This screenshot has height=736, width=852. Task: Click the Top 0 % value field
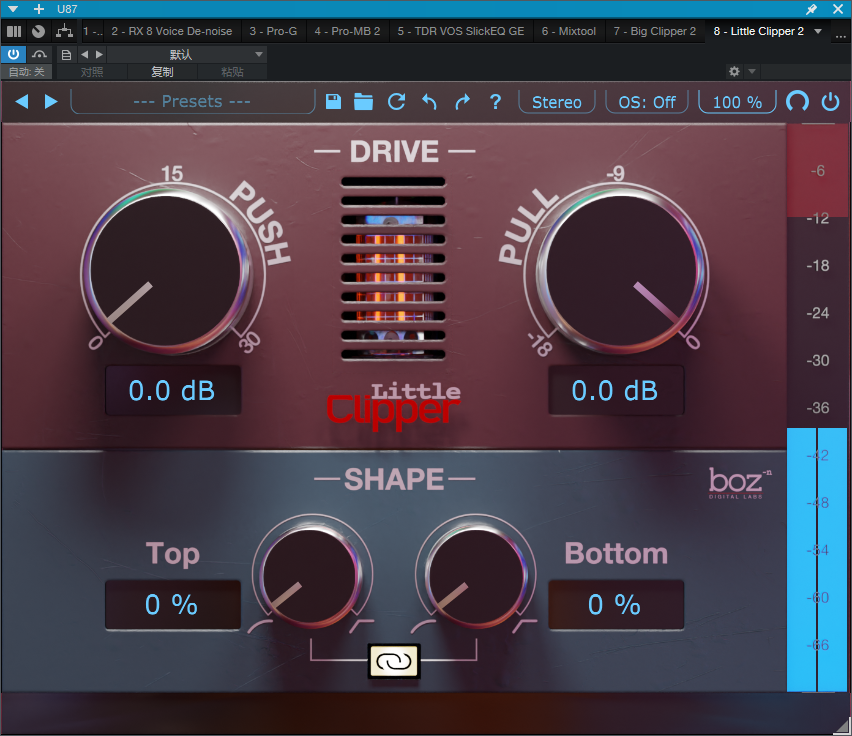(173, 605)
